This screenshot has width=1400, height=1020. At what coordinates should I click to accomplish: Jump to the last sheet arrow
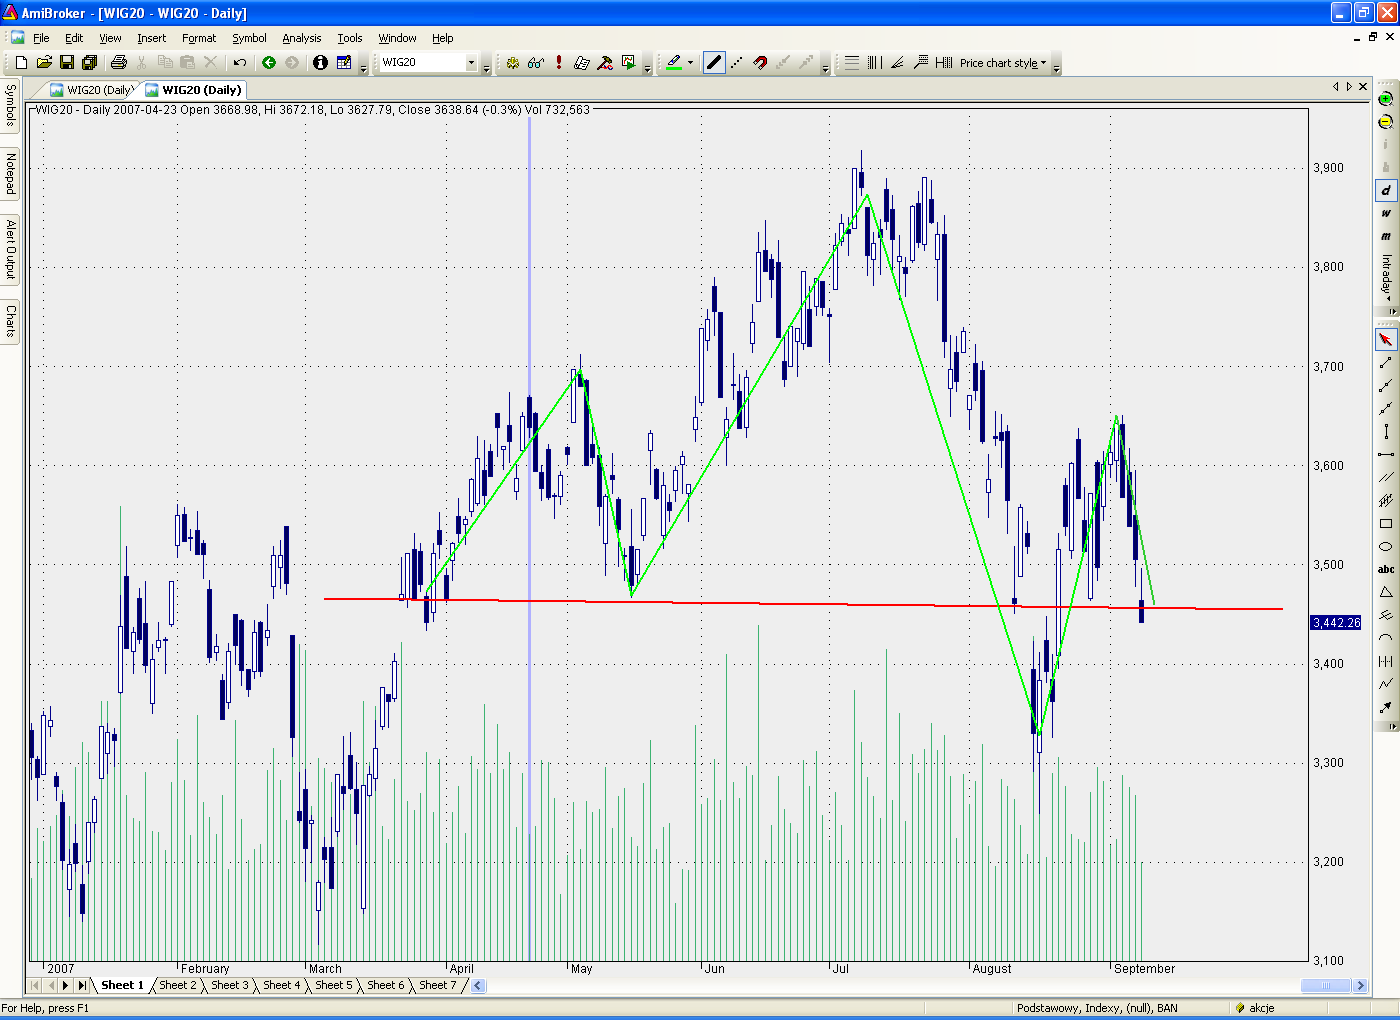click(x=82, y=985)
